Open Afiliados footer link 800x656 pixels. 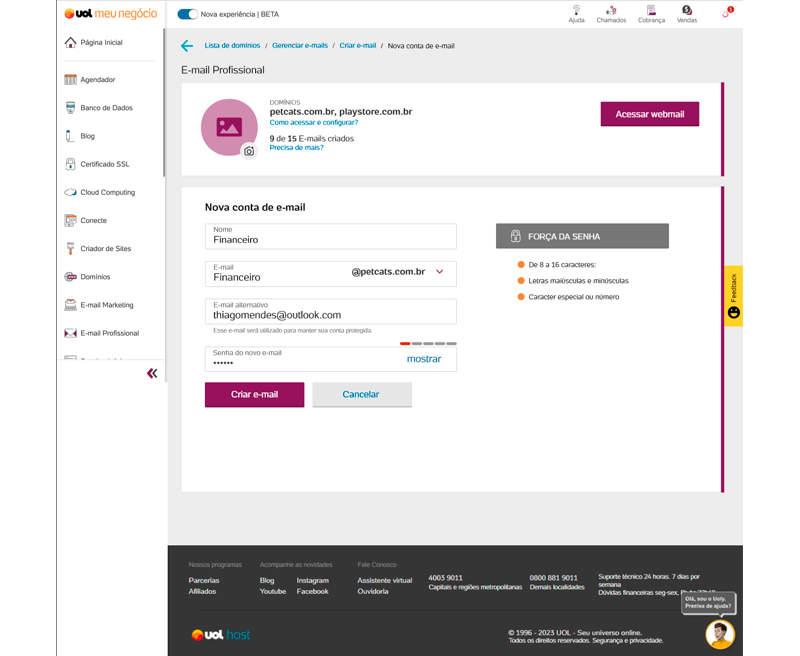(x=203, y=591)
